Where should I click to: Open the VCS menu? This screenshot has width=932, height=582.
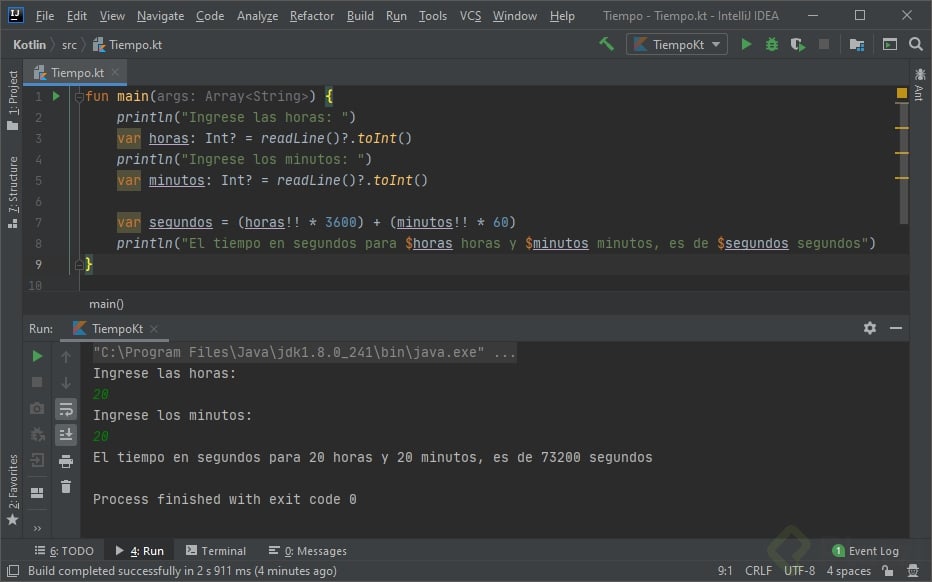[470, 16]
